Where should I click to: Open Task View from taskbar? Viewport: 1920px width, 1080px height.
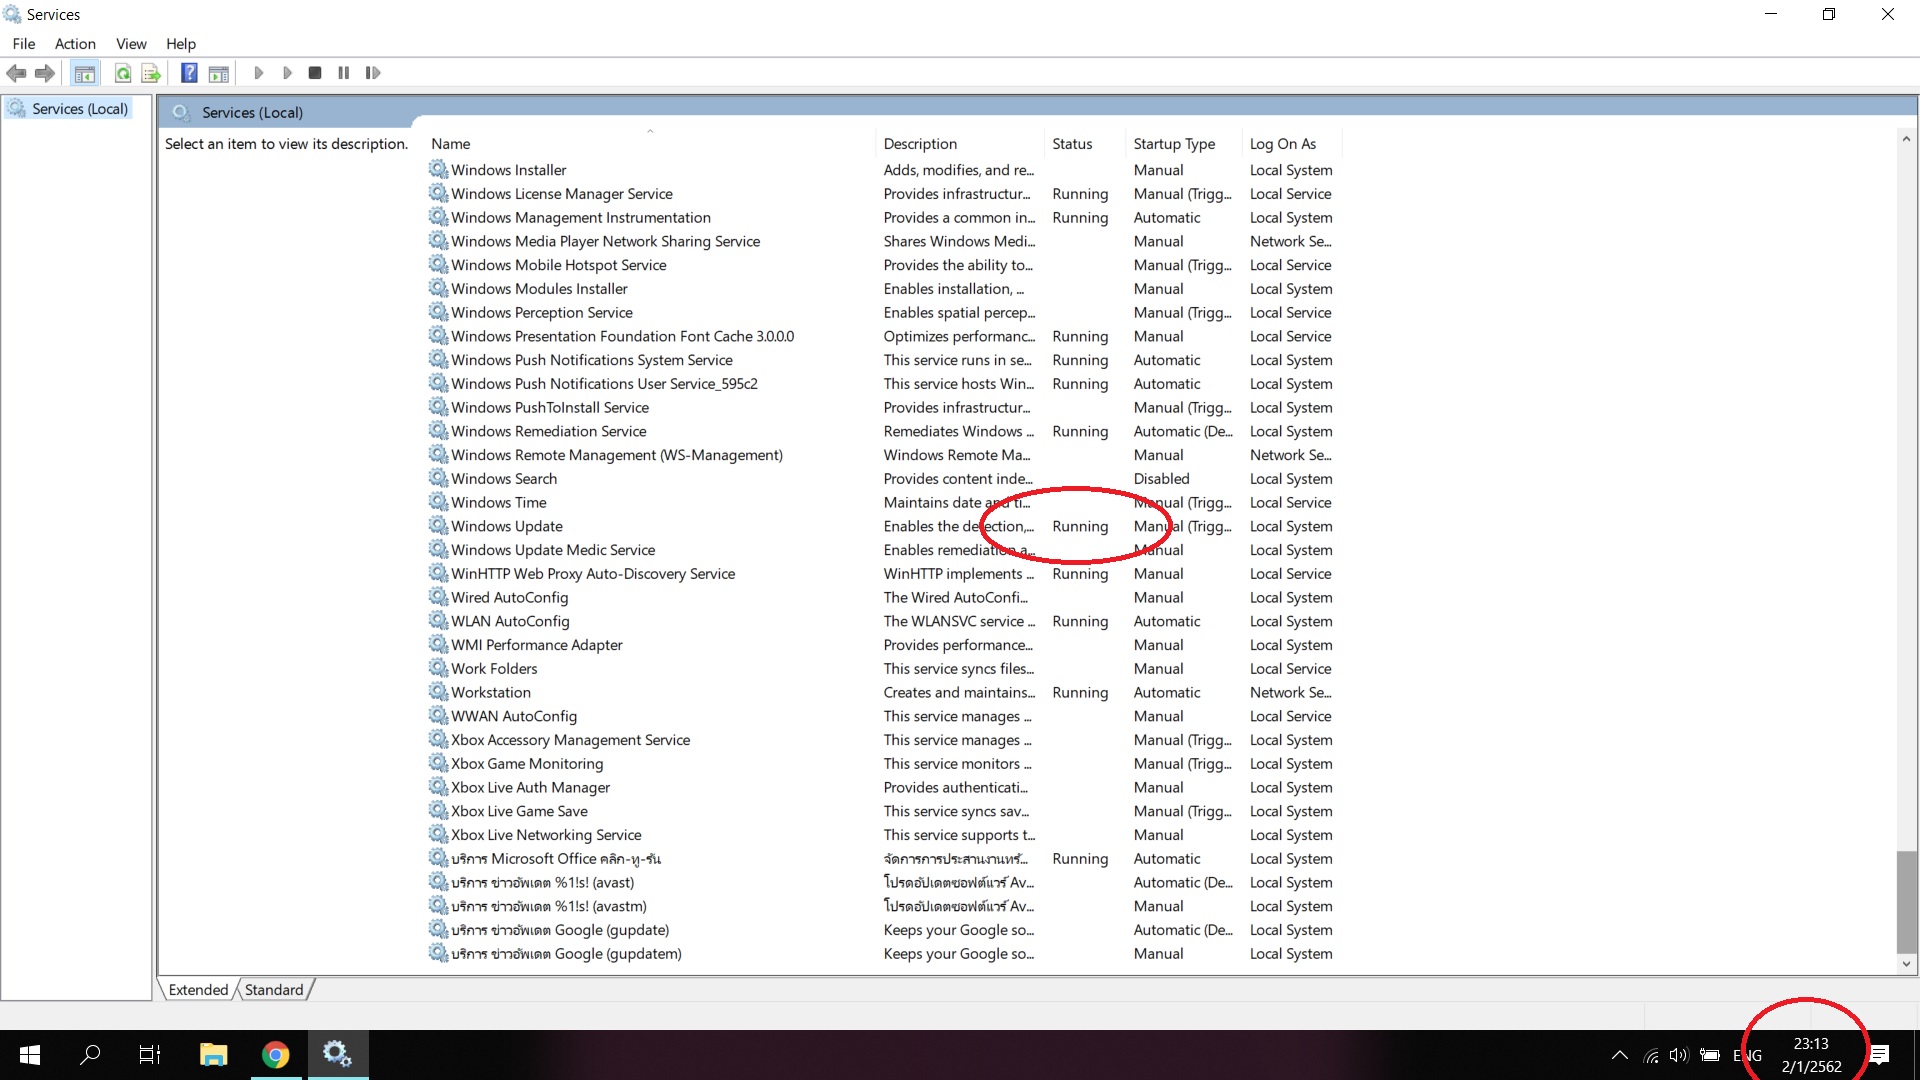click(x=150, y=1055)
